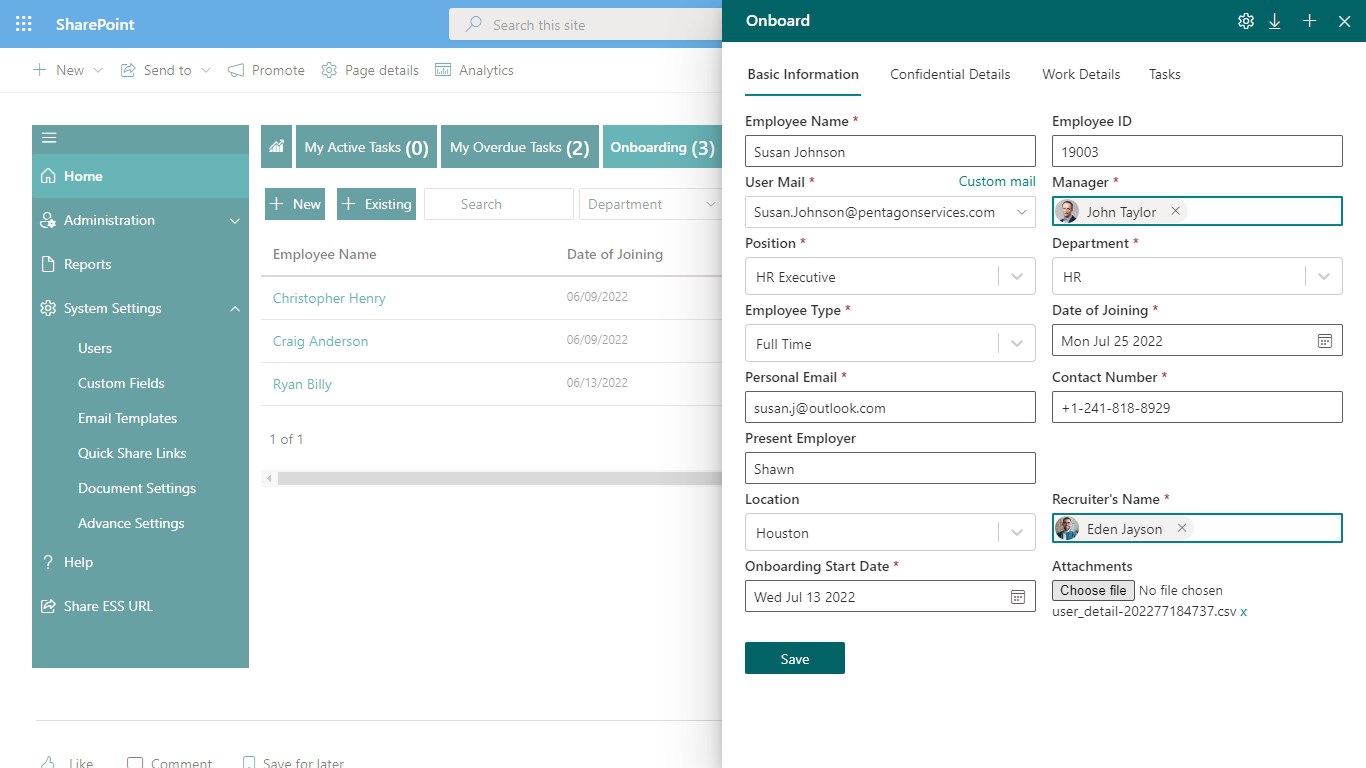
Task: Click the Comment icon at page bottom
Action: tap(135, 763)
